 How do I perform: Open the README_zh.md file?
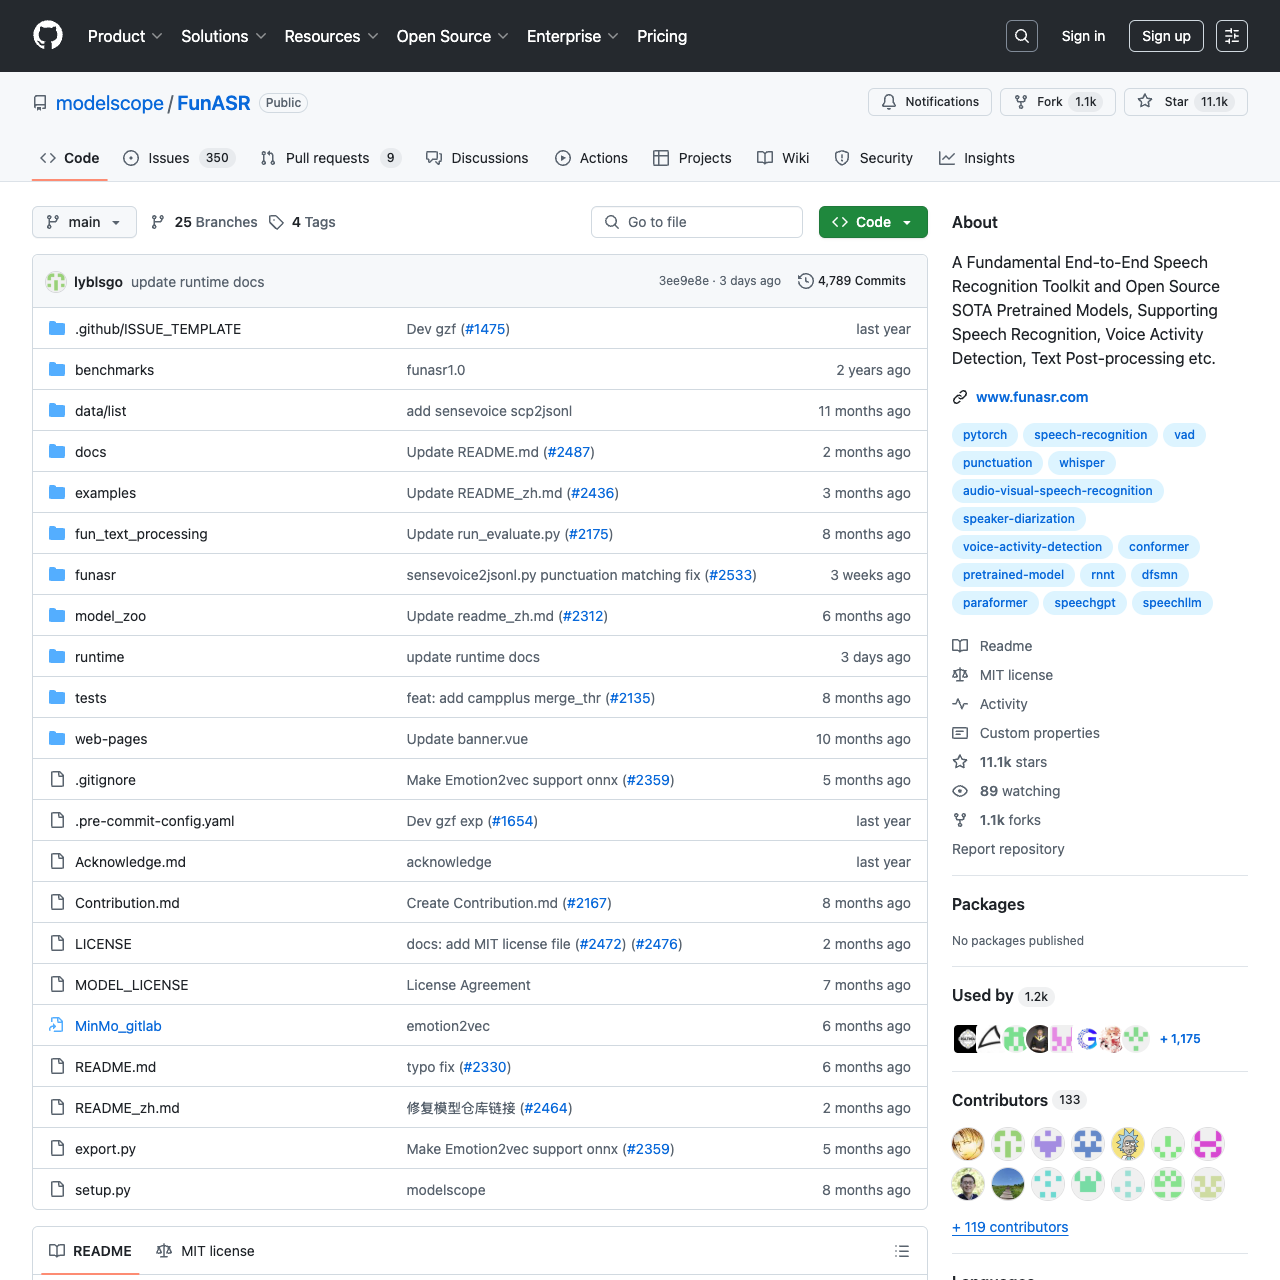127,1108
